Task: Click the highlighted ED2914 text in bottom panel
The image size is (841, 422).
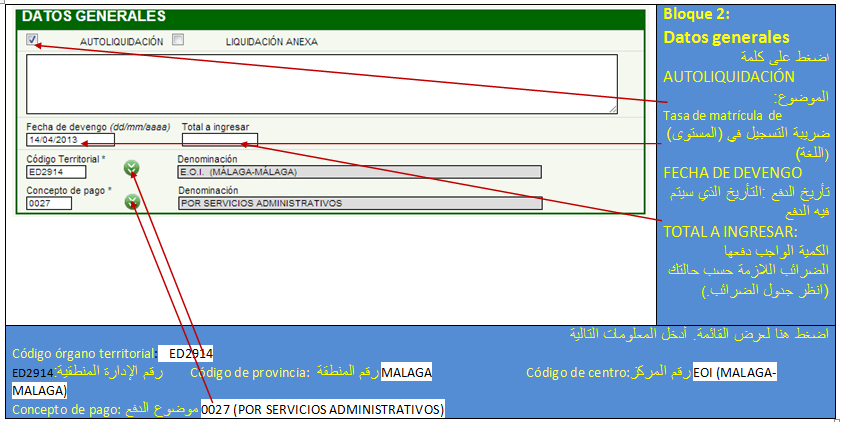Action: [x=189, y=353]
